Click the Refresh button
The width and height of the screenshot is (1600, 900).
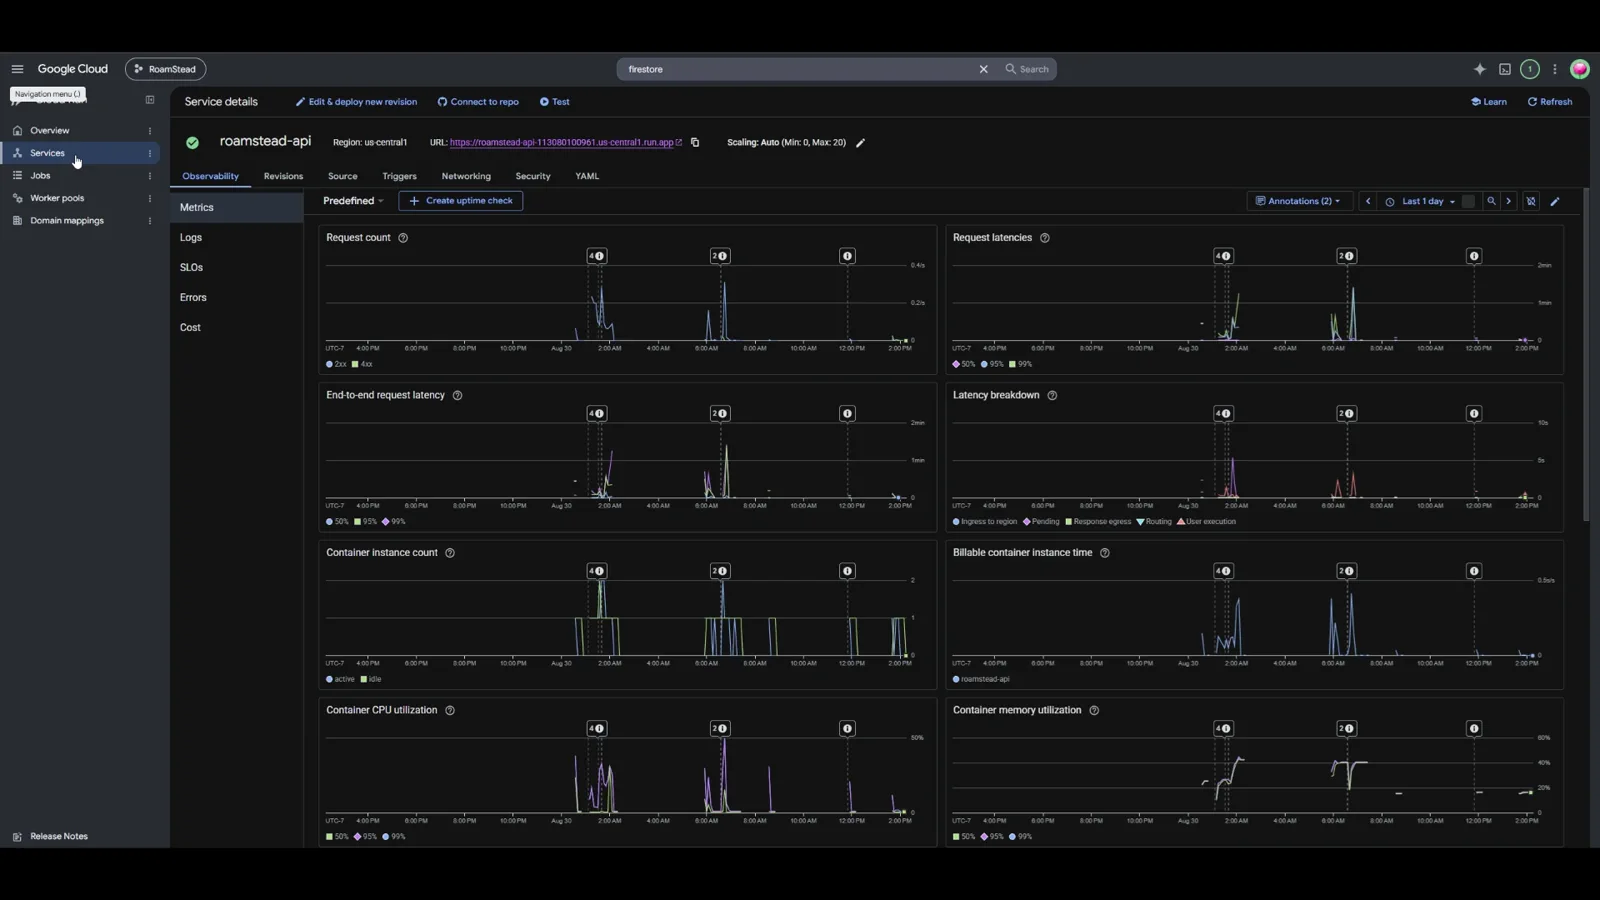(x=1550, y=102)
